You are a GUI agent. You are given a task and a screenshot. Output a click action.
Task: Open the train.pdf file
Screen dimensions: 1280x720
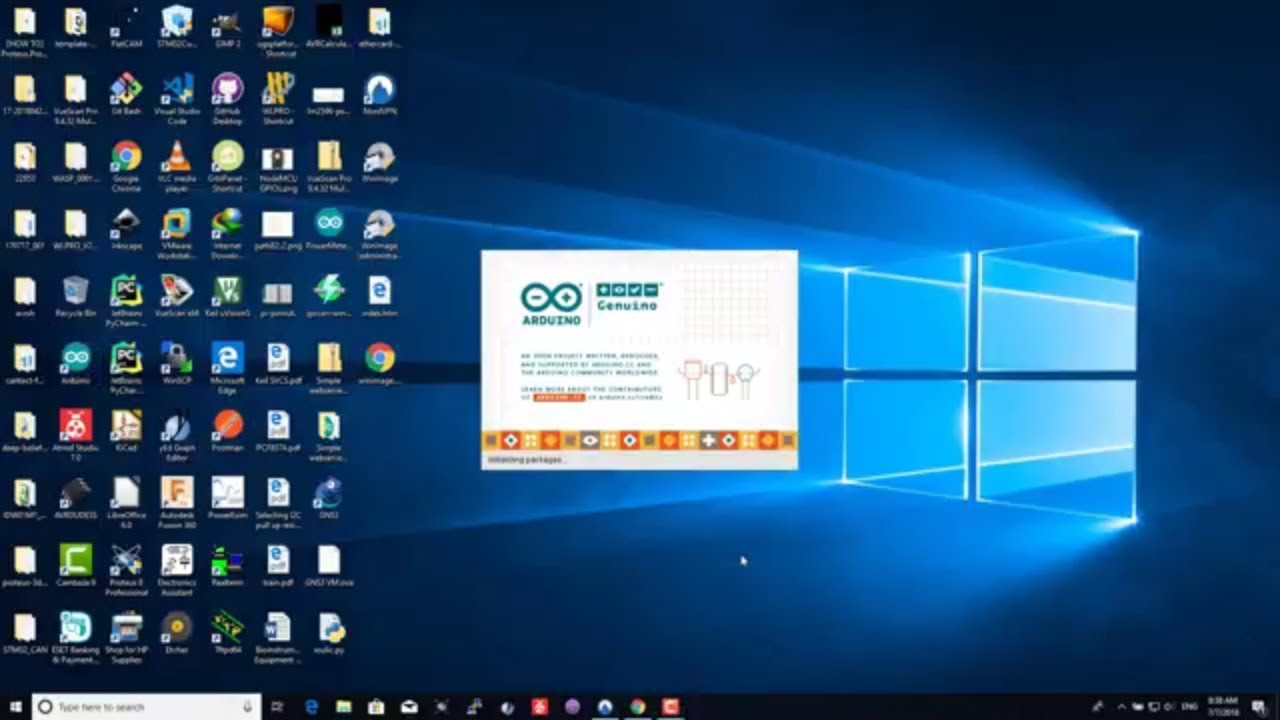[x=278, y=567]
